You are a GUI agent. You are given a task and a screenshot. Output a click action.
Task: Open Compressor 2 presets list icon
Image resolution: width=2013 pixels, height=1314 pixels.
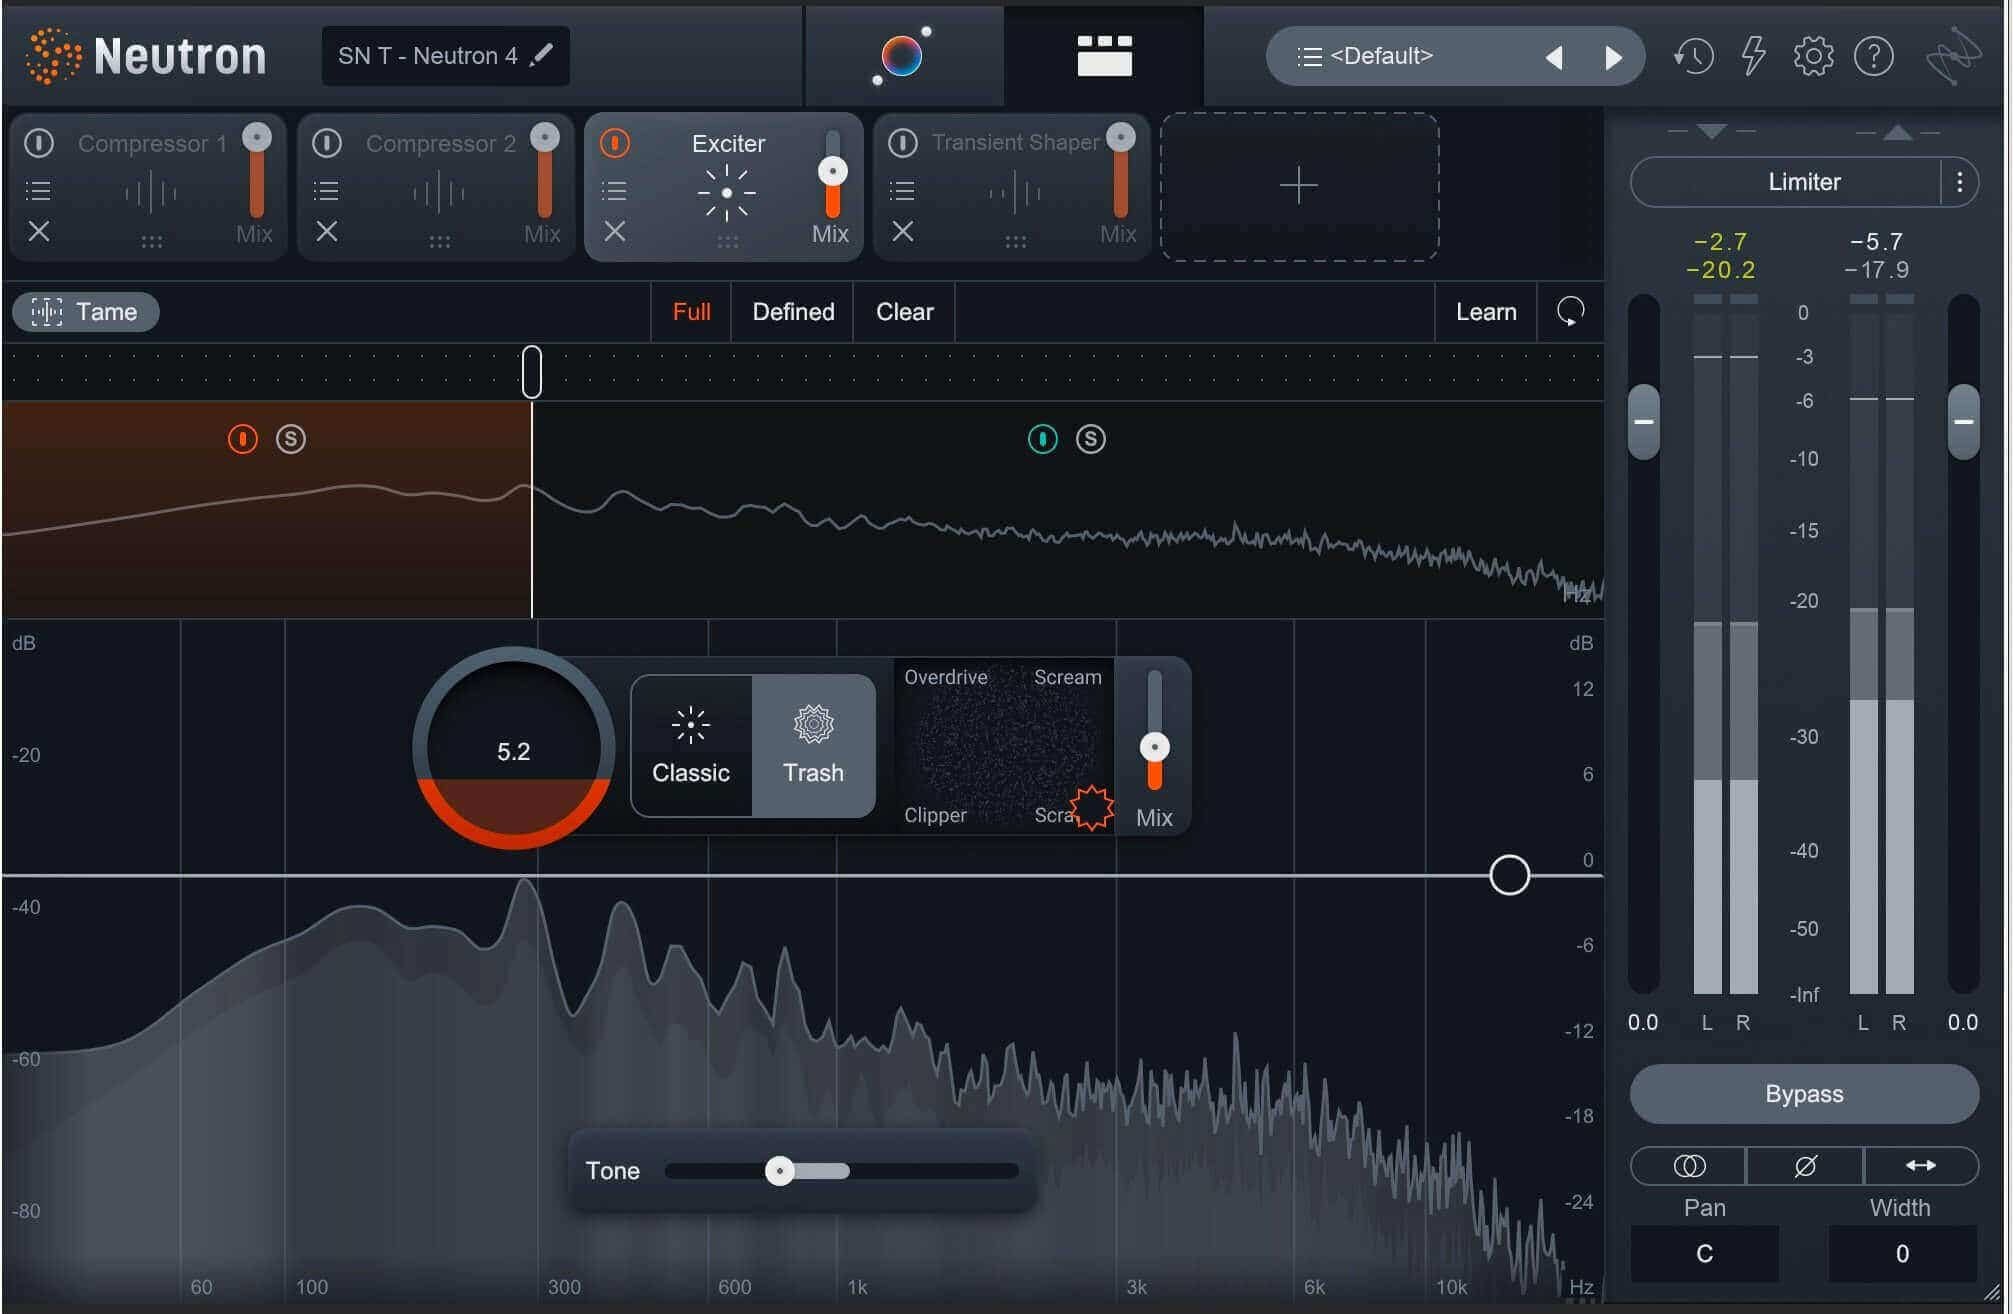point(326,190)
